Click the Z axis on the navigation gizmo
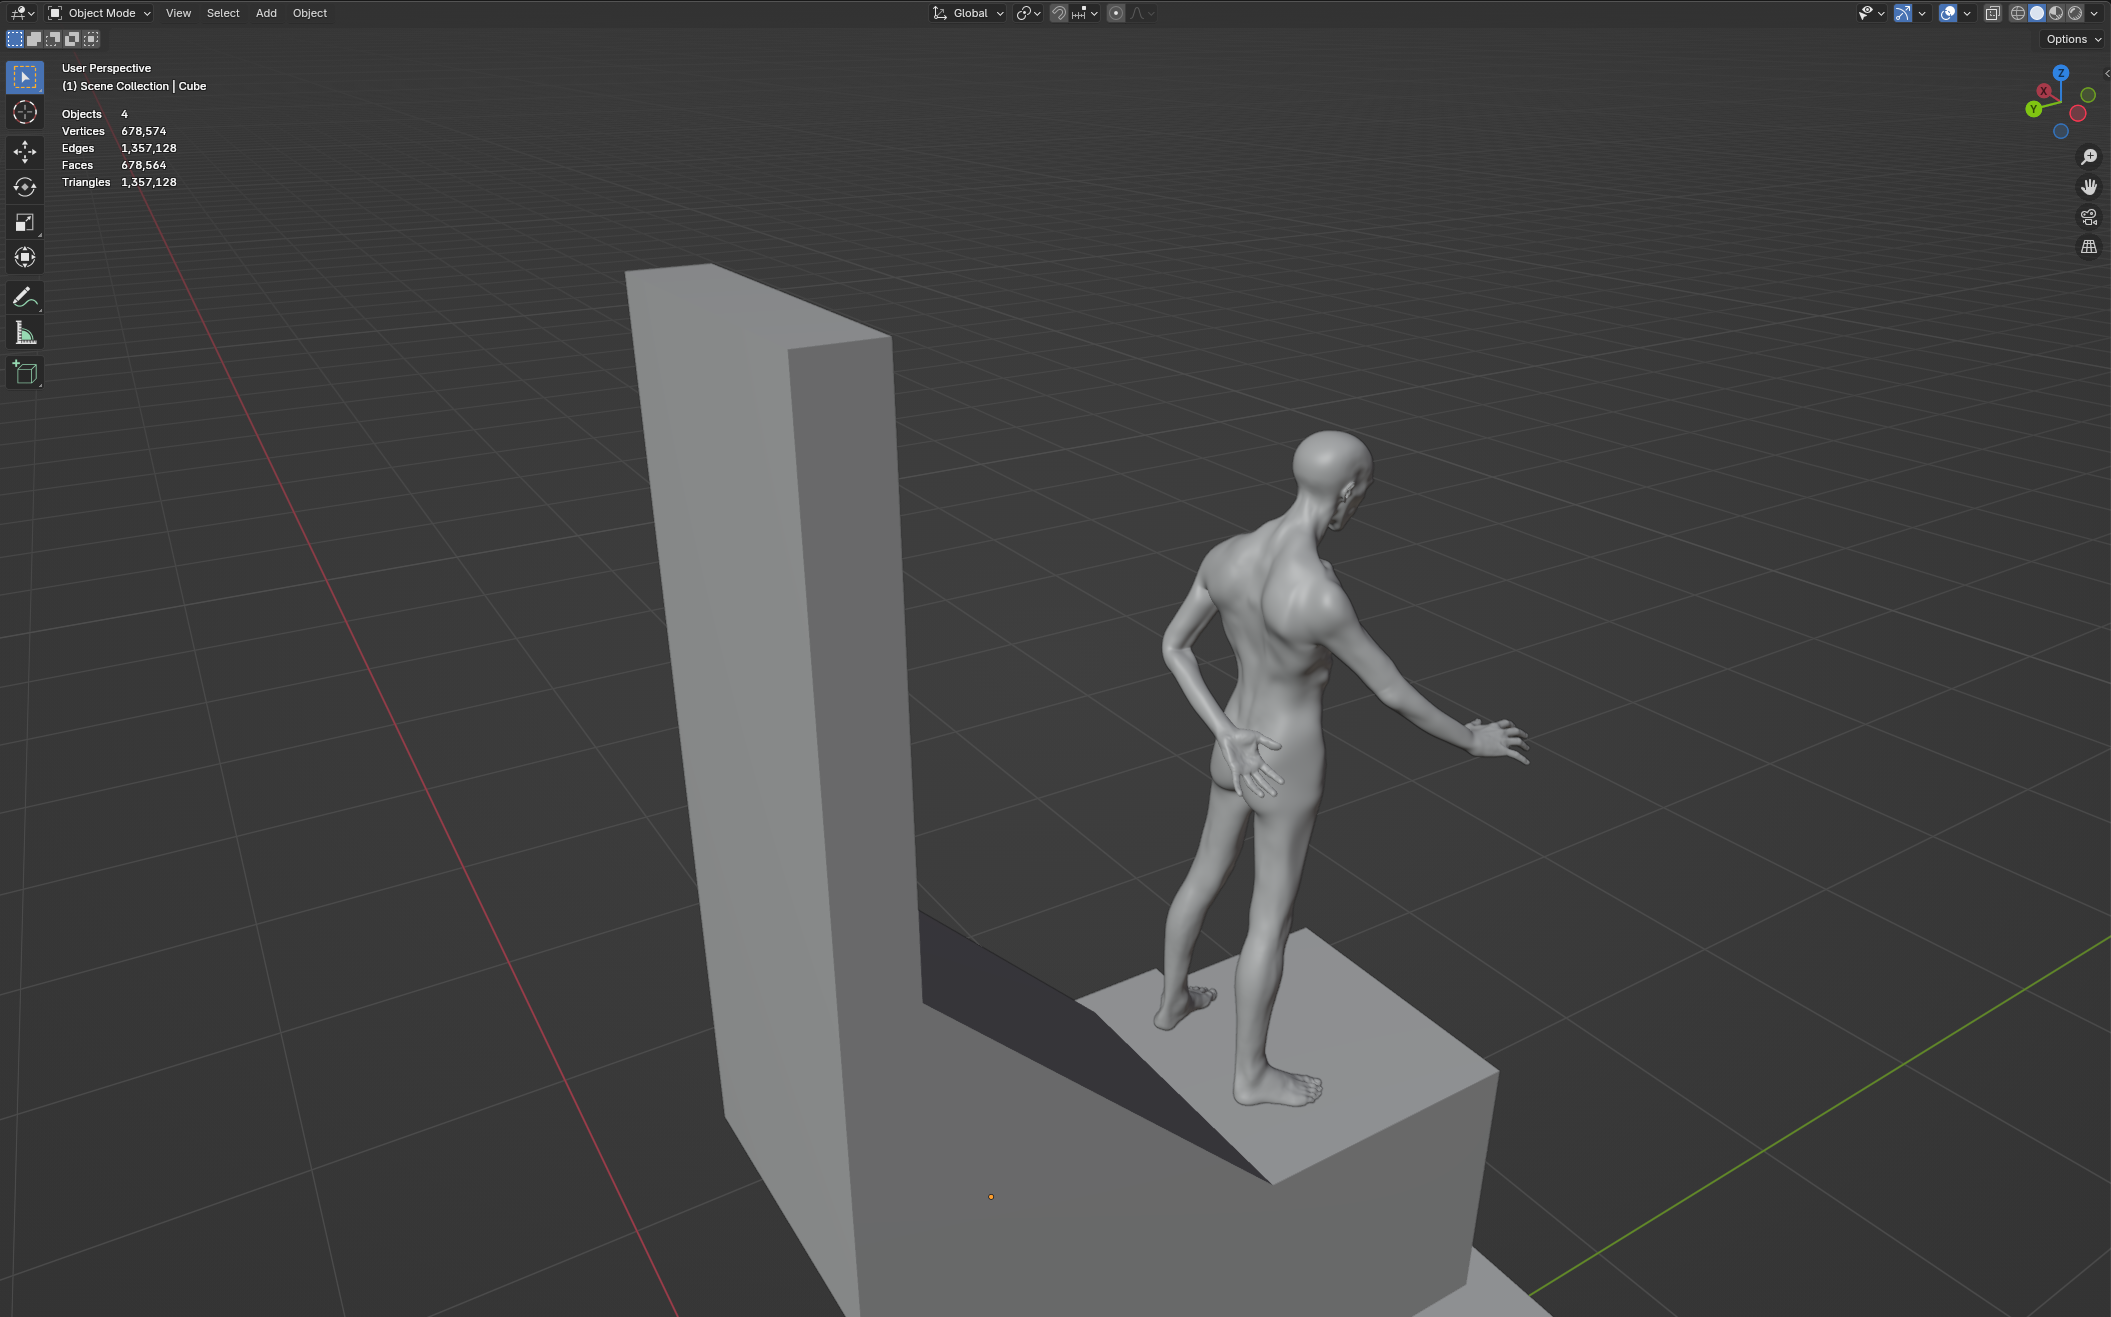Image resolution: width=2111 pixels, height=1317 pixels. coord(2060,72)
